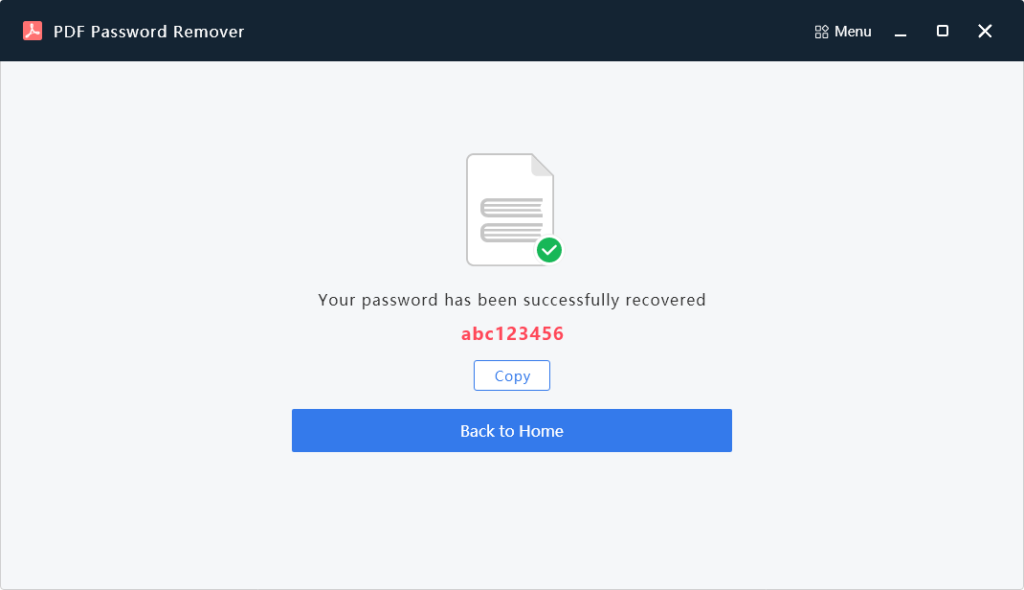Copy the recovered password abc123456
Viewport: 1024px width, 590px height.
[x=511, y=375]
